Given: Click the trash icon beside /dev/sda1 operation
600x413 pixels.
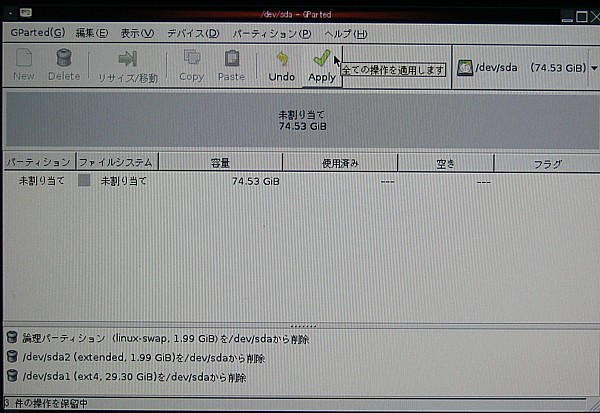Looking at the screenshot, I should click(12, 375).
